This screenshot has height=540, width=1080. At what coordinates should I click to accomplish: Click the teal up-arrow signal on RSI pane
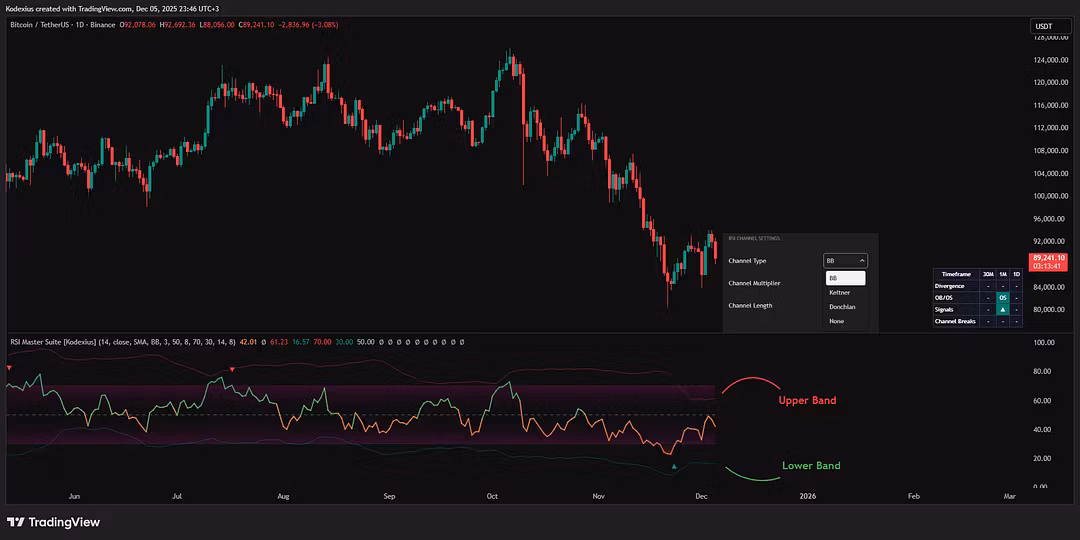pos(674,466)
